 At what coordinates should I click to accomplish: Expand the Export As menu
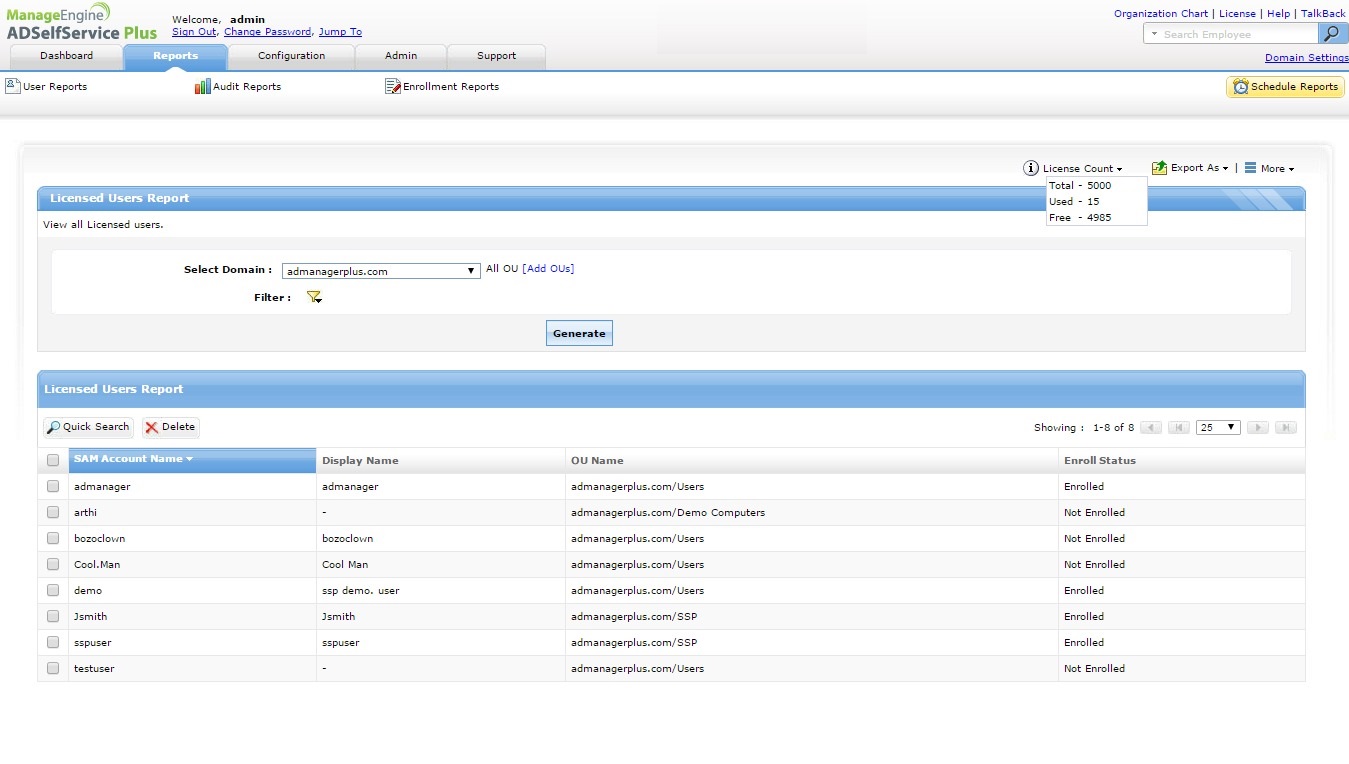(x=1190, y=168)
